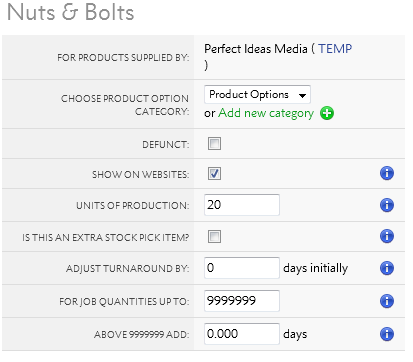Screen dimensions: 413x362
Task: Click info icon for Adjust Turnaround By
Action: click(387, 268)
